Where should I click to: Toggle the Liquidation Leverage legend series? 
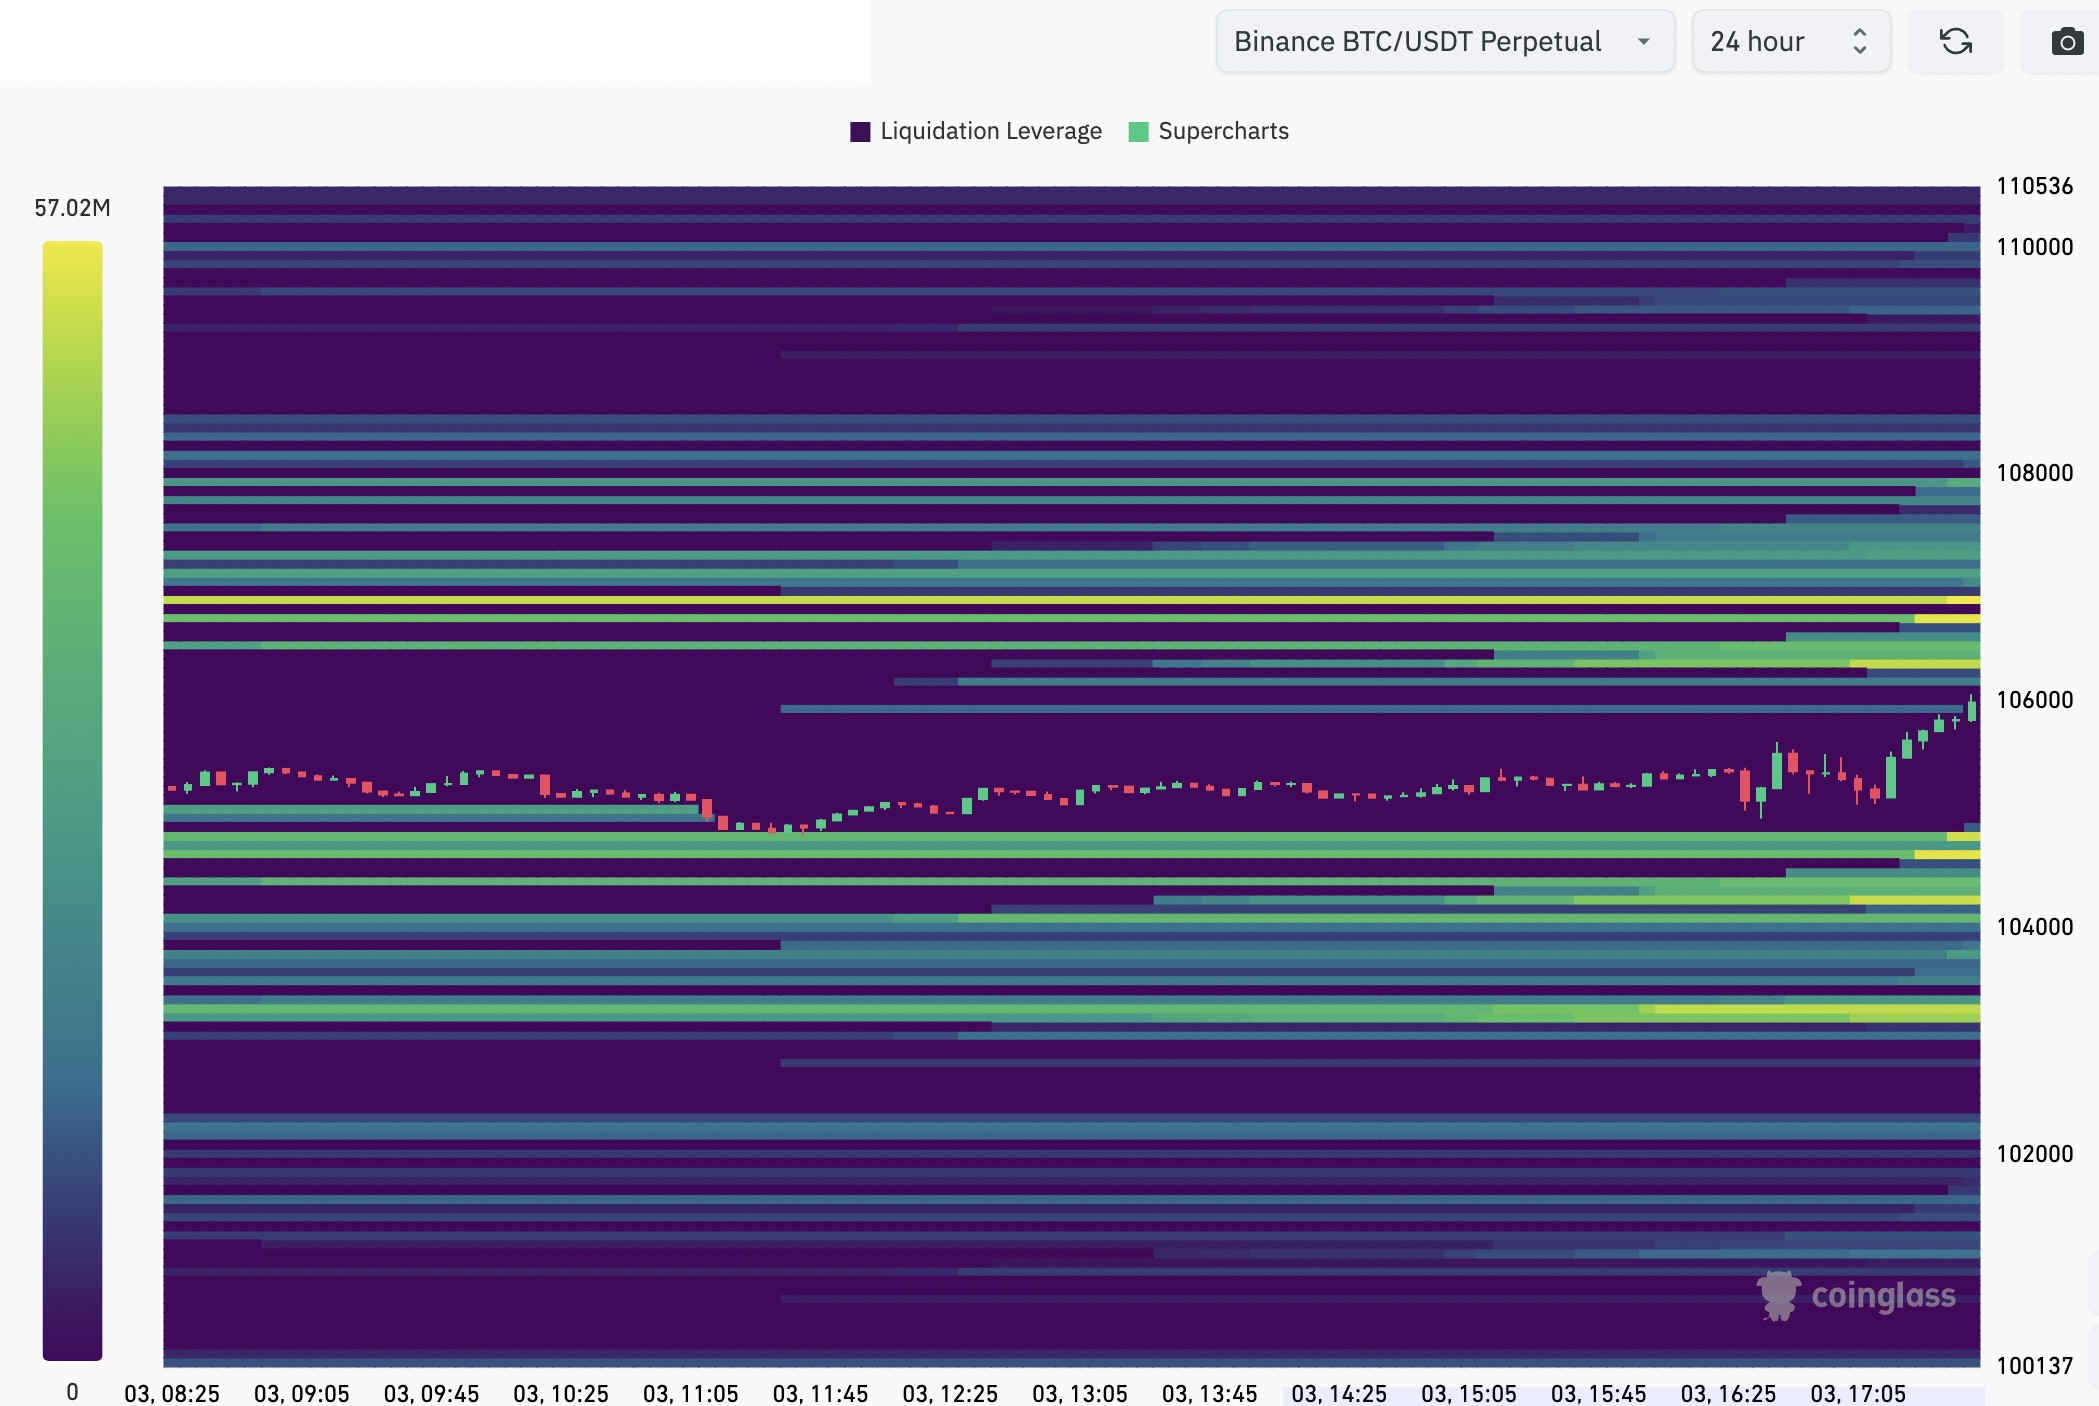pos(990,132)
